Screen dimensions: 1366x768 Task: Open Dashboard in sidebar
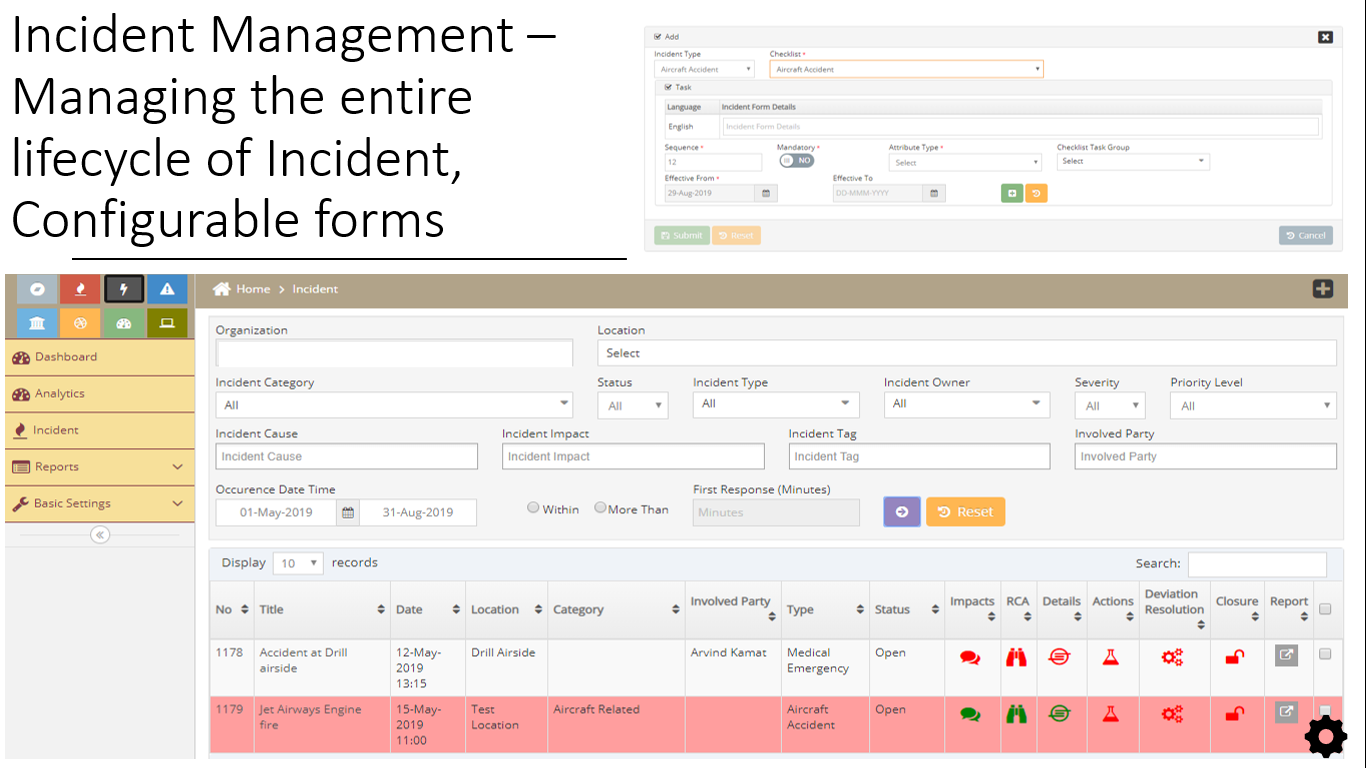[x=100, y=357]
